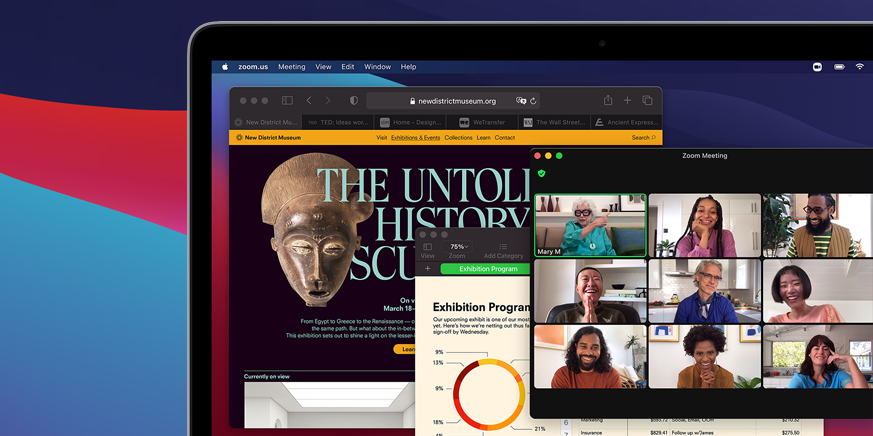
Task: Select bearded man in striped shirt tile
Action: click(818, 226)
